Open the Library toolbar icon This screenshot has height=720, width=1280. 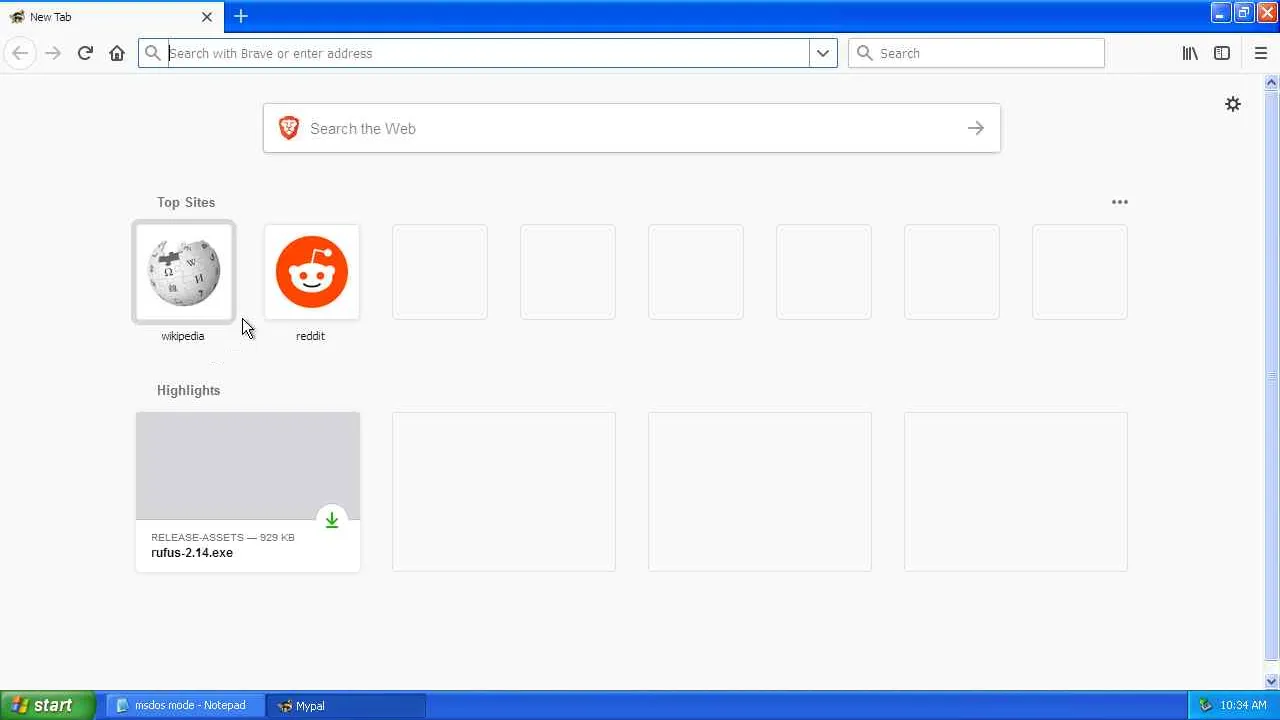[x=1190, y=53]
